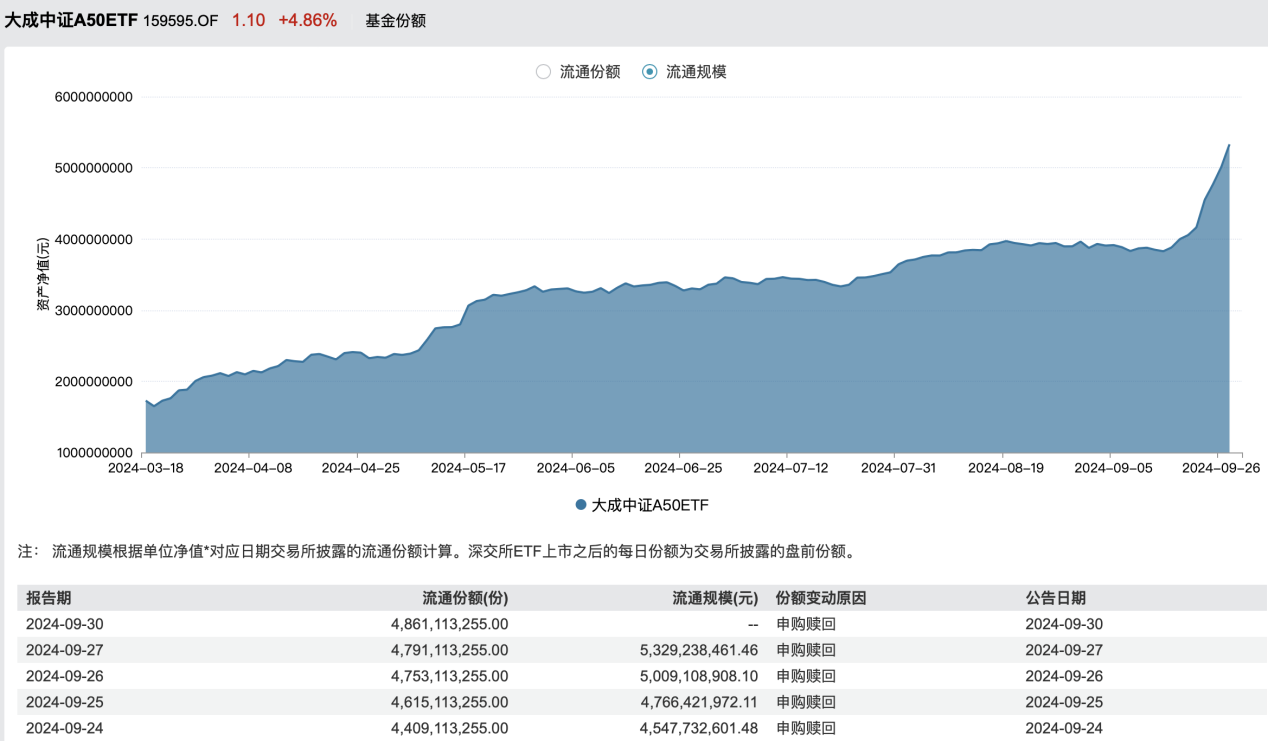This screenshot has height=741, width=1268.
Task: Click the footnote starting with 注：
Action: (x=438, y=551)
